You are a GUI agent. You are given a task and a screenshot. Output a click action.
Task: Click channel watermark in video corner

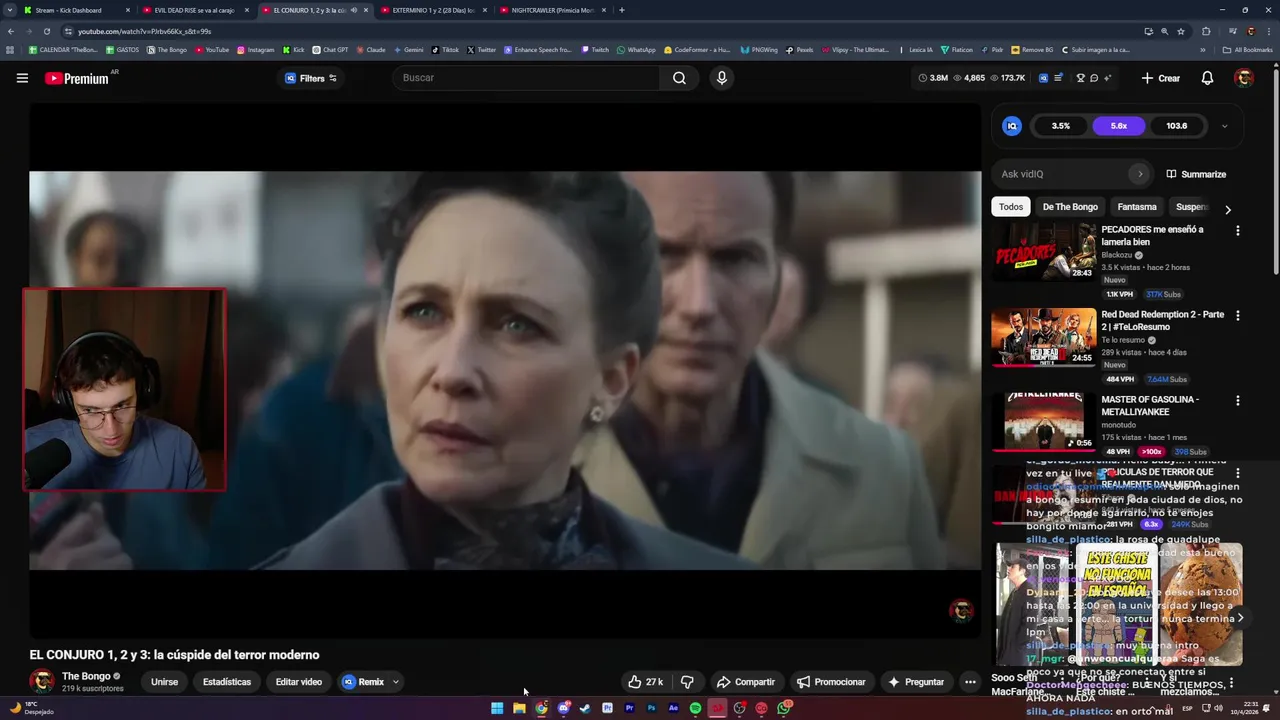tap(961, 610)
